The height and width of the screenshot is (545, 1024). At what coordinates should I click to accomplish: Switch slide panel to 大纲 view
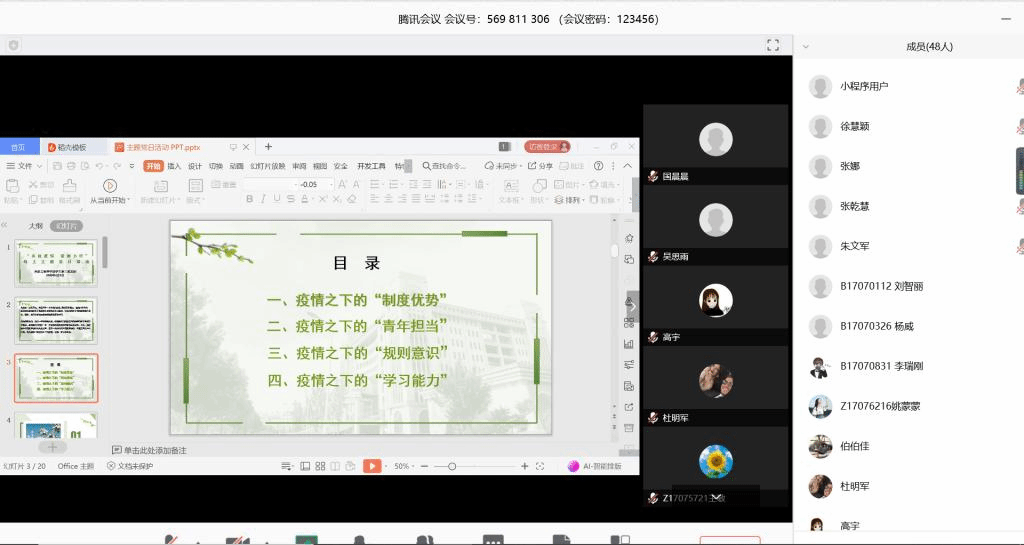(35, 226)
